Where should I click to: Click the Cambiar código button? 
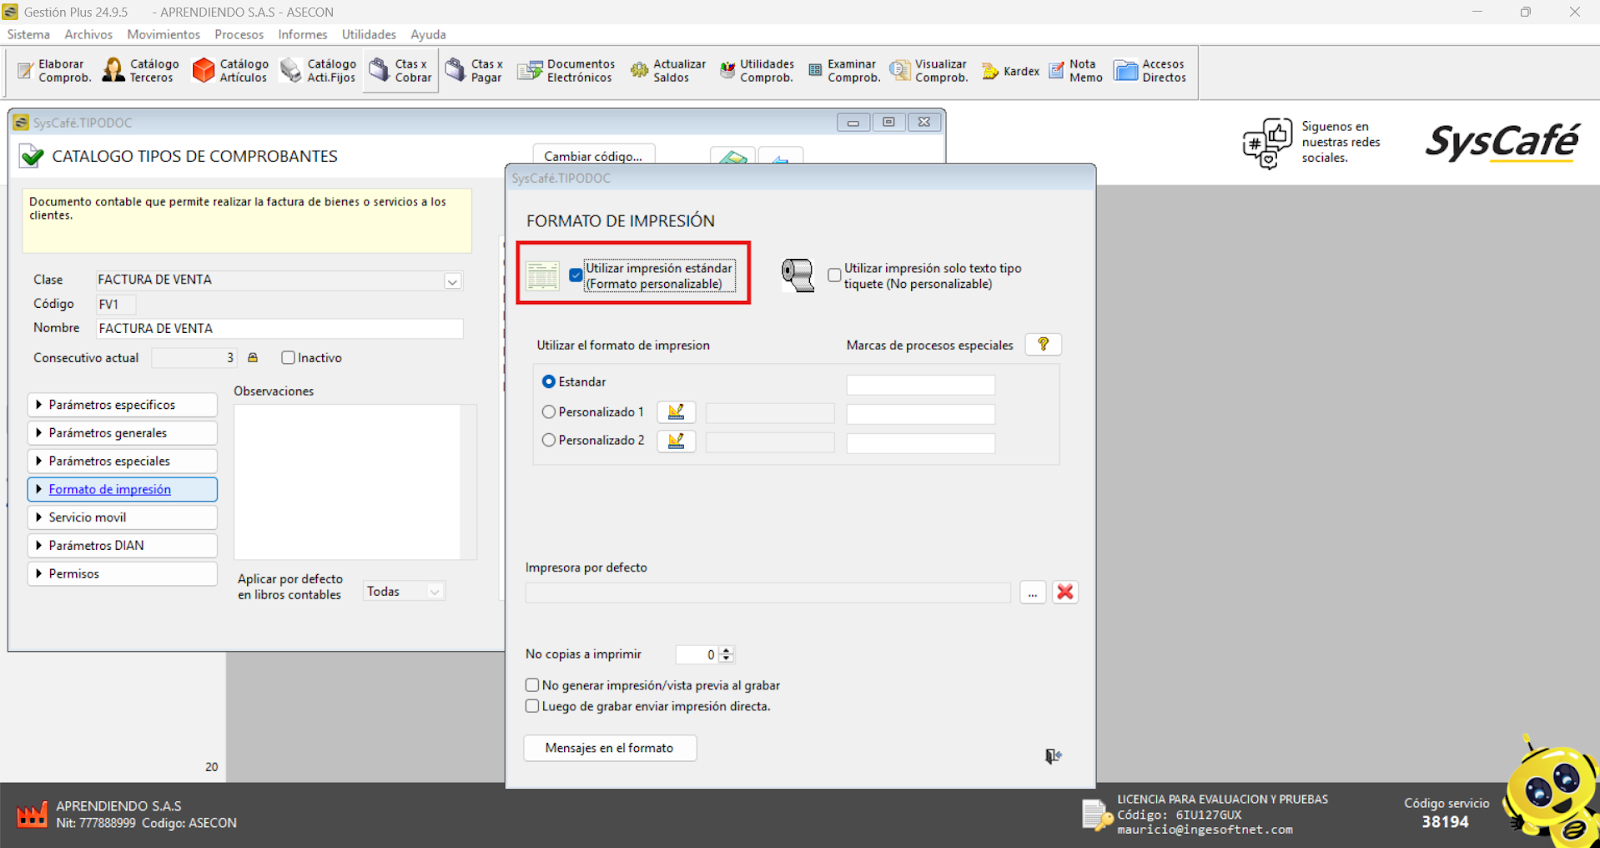click(x=593, y=156)
